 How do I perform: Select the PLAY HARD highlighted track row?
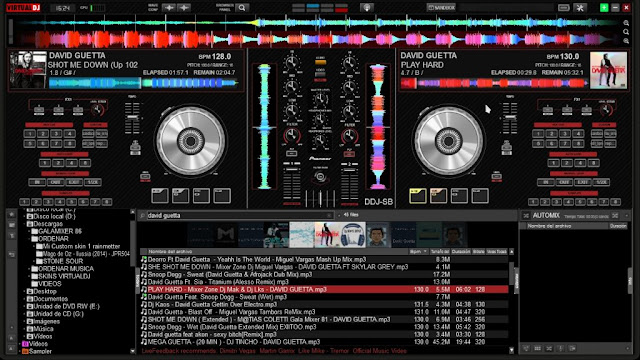coord(324,289)
